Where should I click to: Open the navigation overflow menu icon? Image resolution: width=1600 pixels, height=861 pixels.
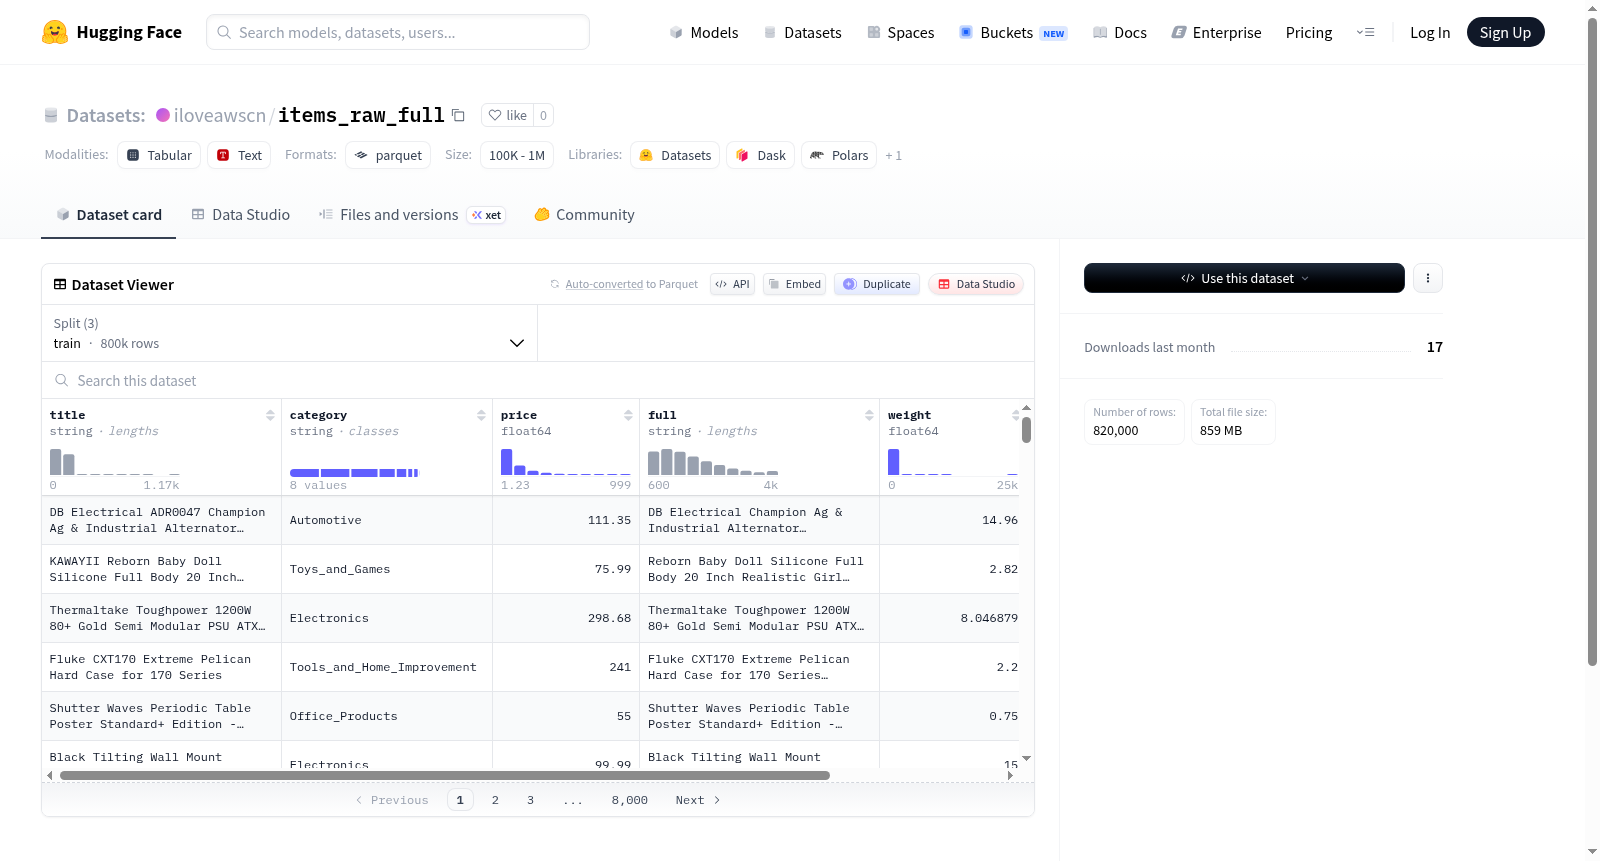(x=1365, y=32)
